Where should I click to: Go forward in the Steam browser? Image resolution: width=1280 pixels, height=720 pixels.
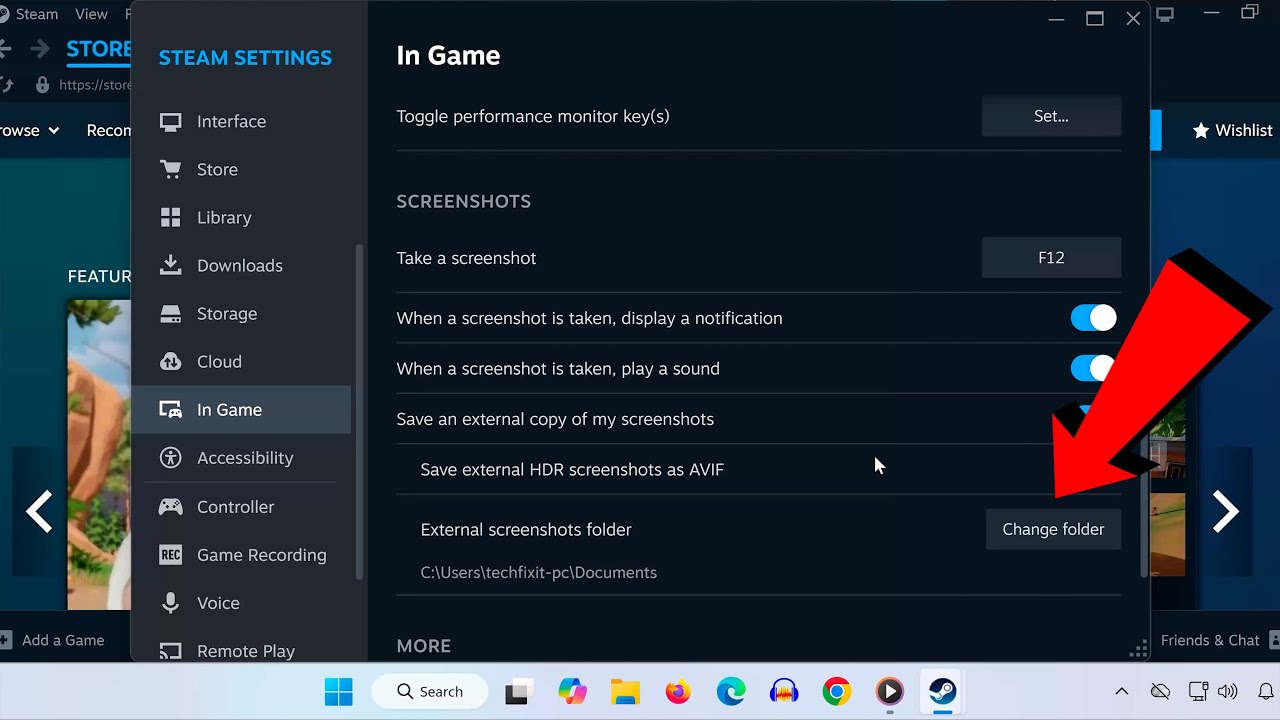(x=39, y=49)
